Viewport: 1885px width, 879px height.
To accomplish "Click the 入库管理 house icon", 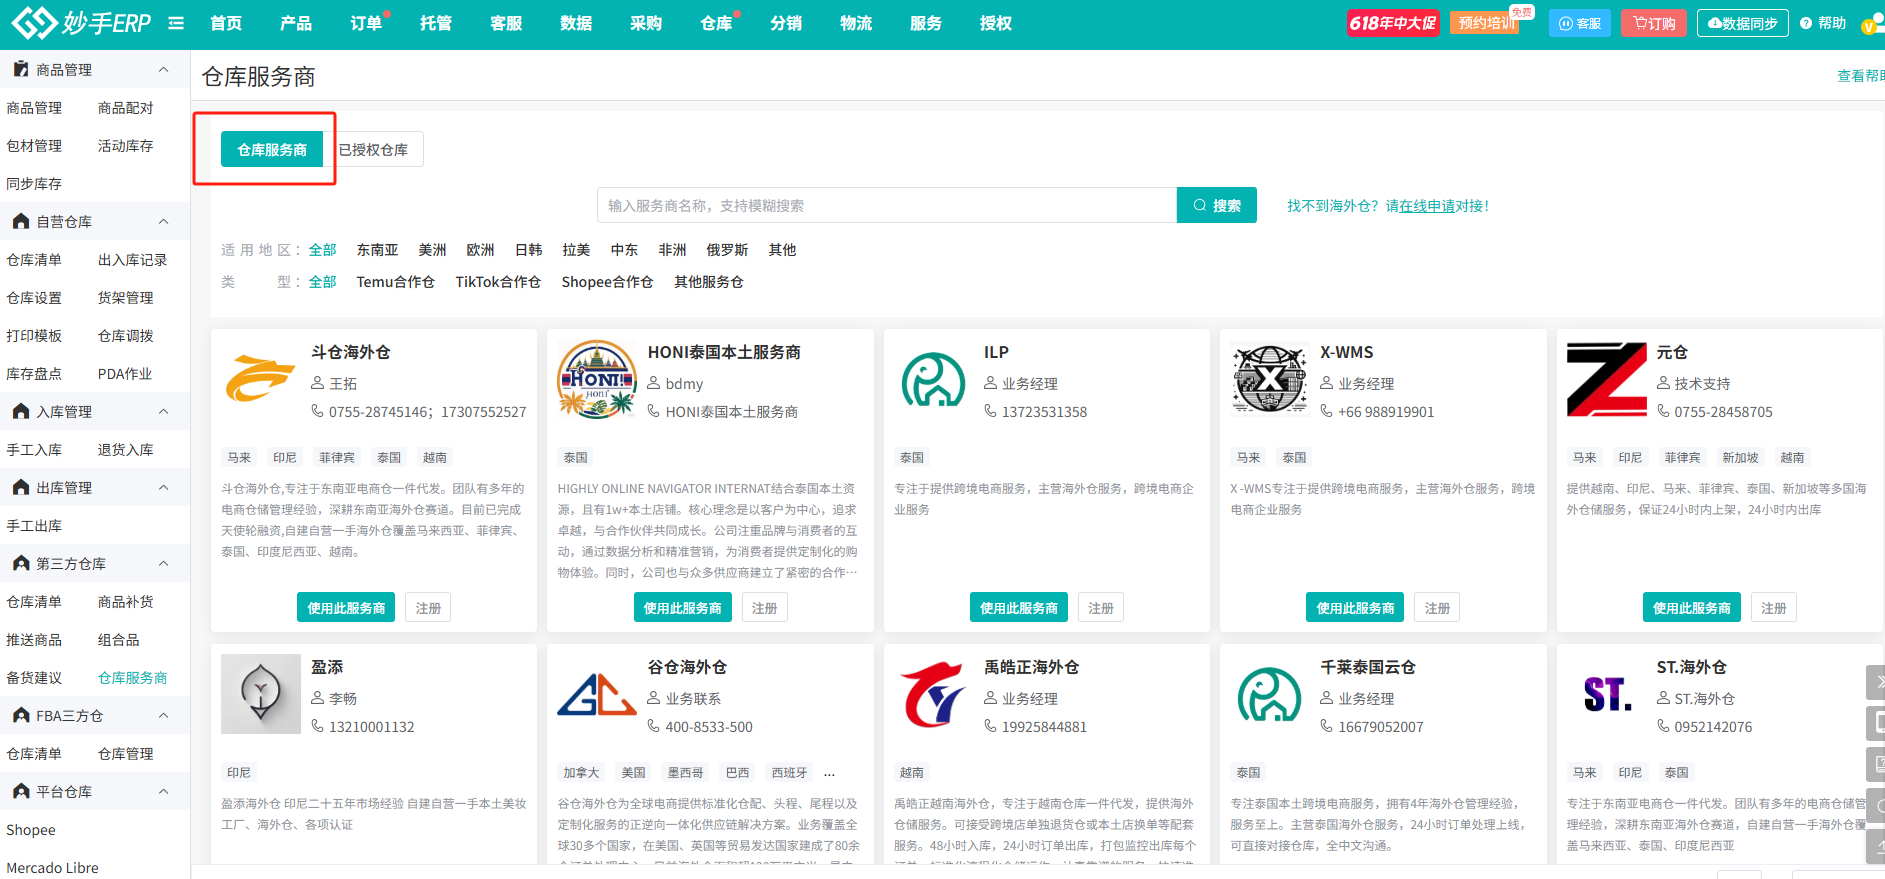I will (x=20, y=411).
